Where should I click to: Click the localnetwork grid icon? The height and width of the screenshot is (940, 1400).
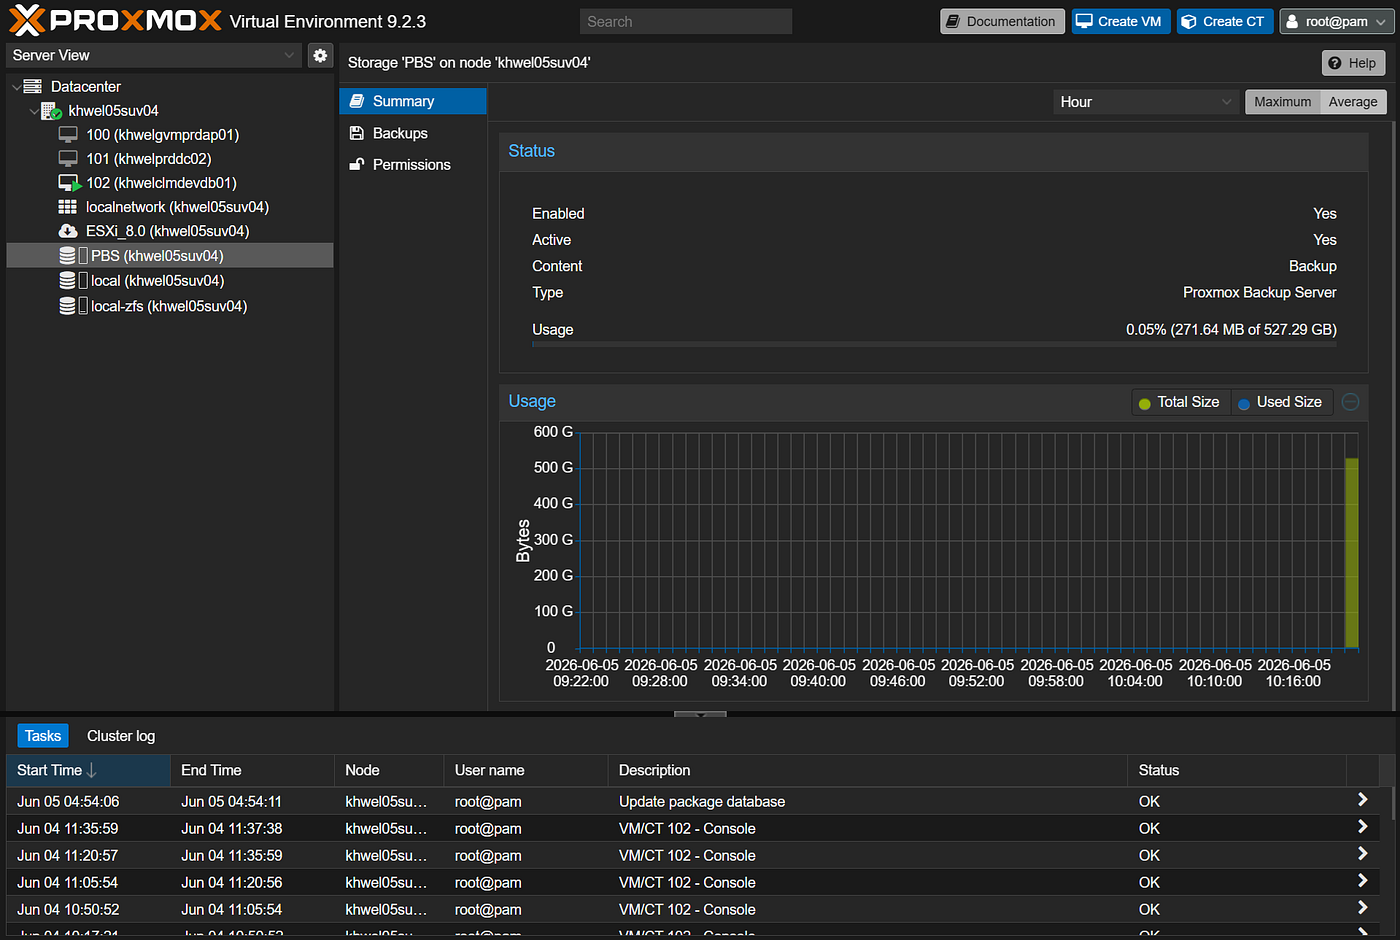click(x=67, y=207)
